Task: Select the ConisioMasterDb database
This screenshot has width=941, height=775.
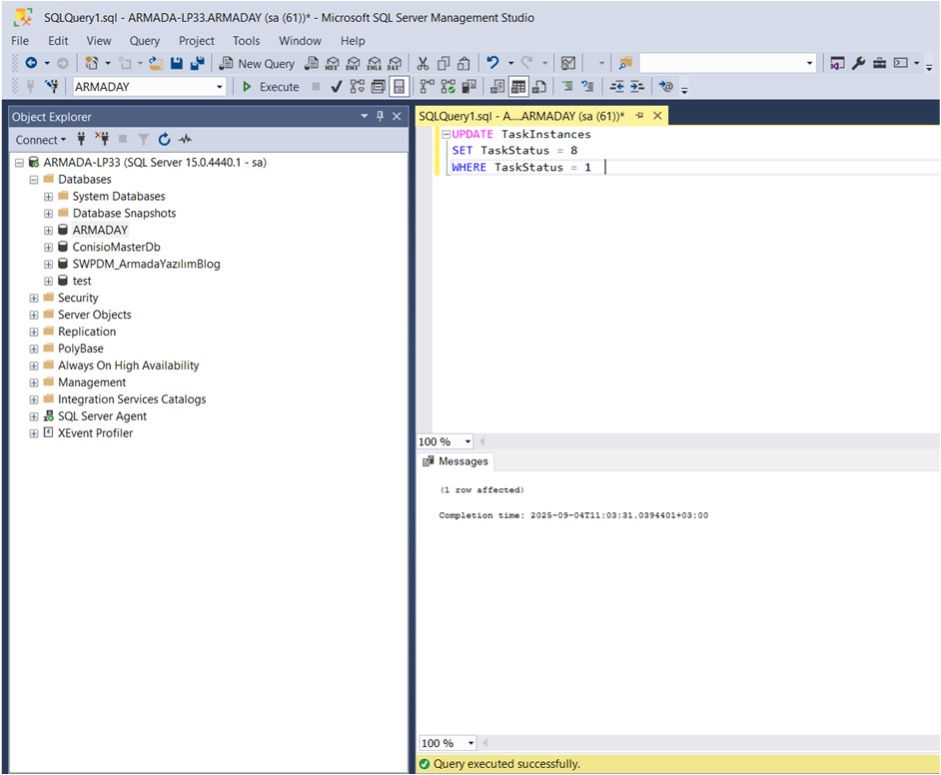Action: pyautogui.click(x=116, y=247)
